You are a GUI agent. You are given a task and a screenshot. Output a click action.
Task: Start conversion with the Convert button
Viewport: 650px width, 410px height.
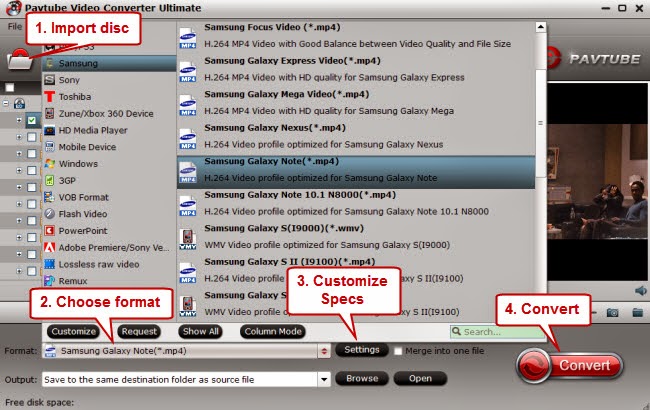570,366
